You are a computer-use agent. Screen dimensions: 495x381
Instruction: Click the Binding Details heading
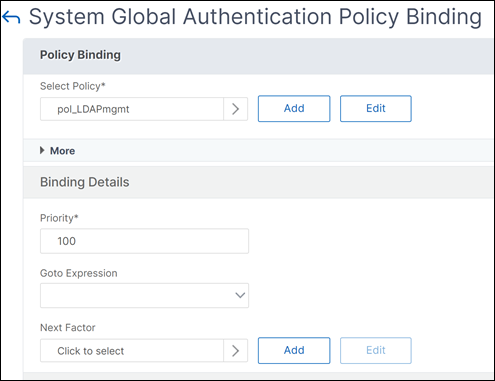coord(85,182)
